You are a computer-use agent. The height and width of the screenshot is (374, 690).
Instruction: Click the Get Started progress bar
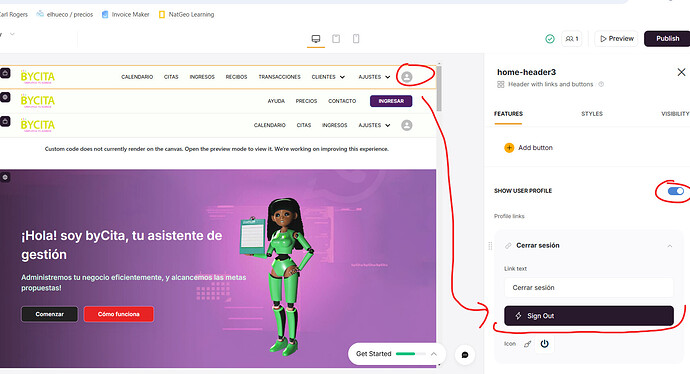[x=410, y=354]
